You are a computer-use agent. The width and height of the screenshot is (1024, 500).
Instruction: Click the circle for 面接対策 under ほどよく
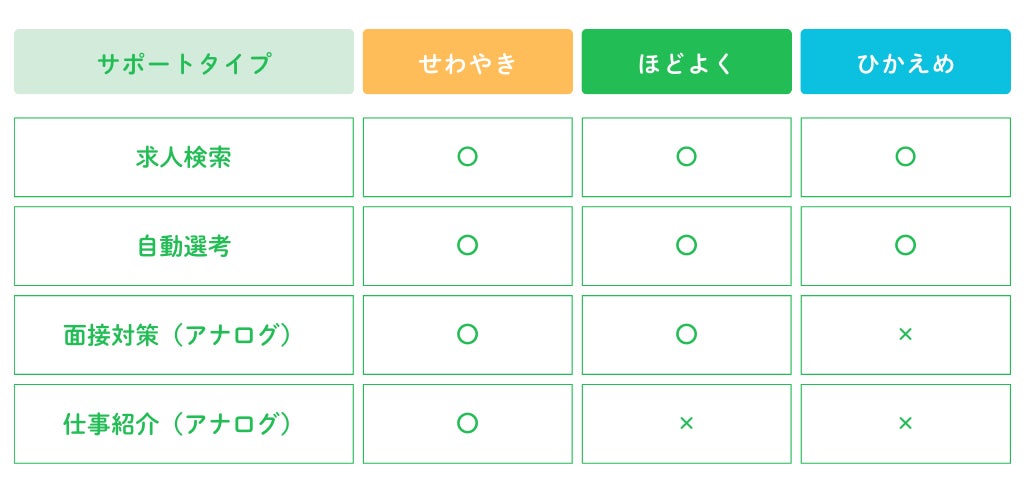[686, 334]
